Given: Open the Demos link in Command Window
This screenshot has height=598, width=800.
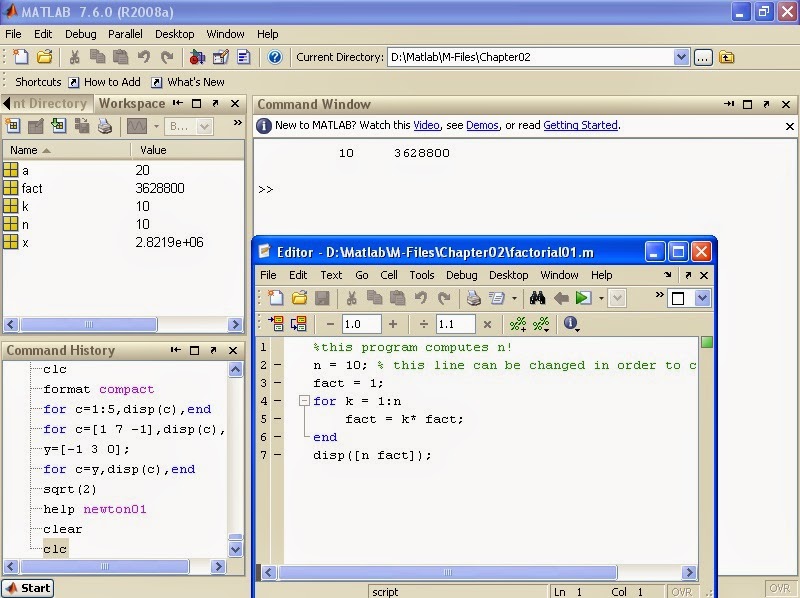Looking at the screenshot, I should (482, 126).
